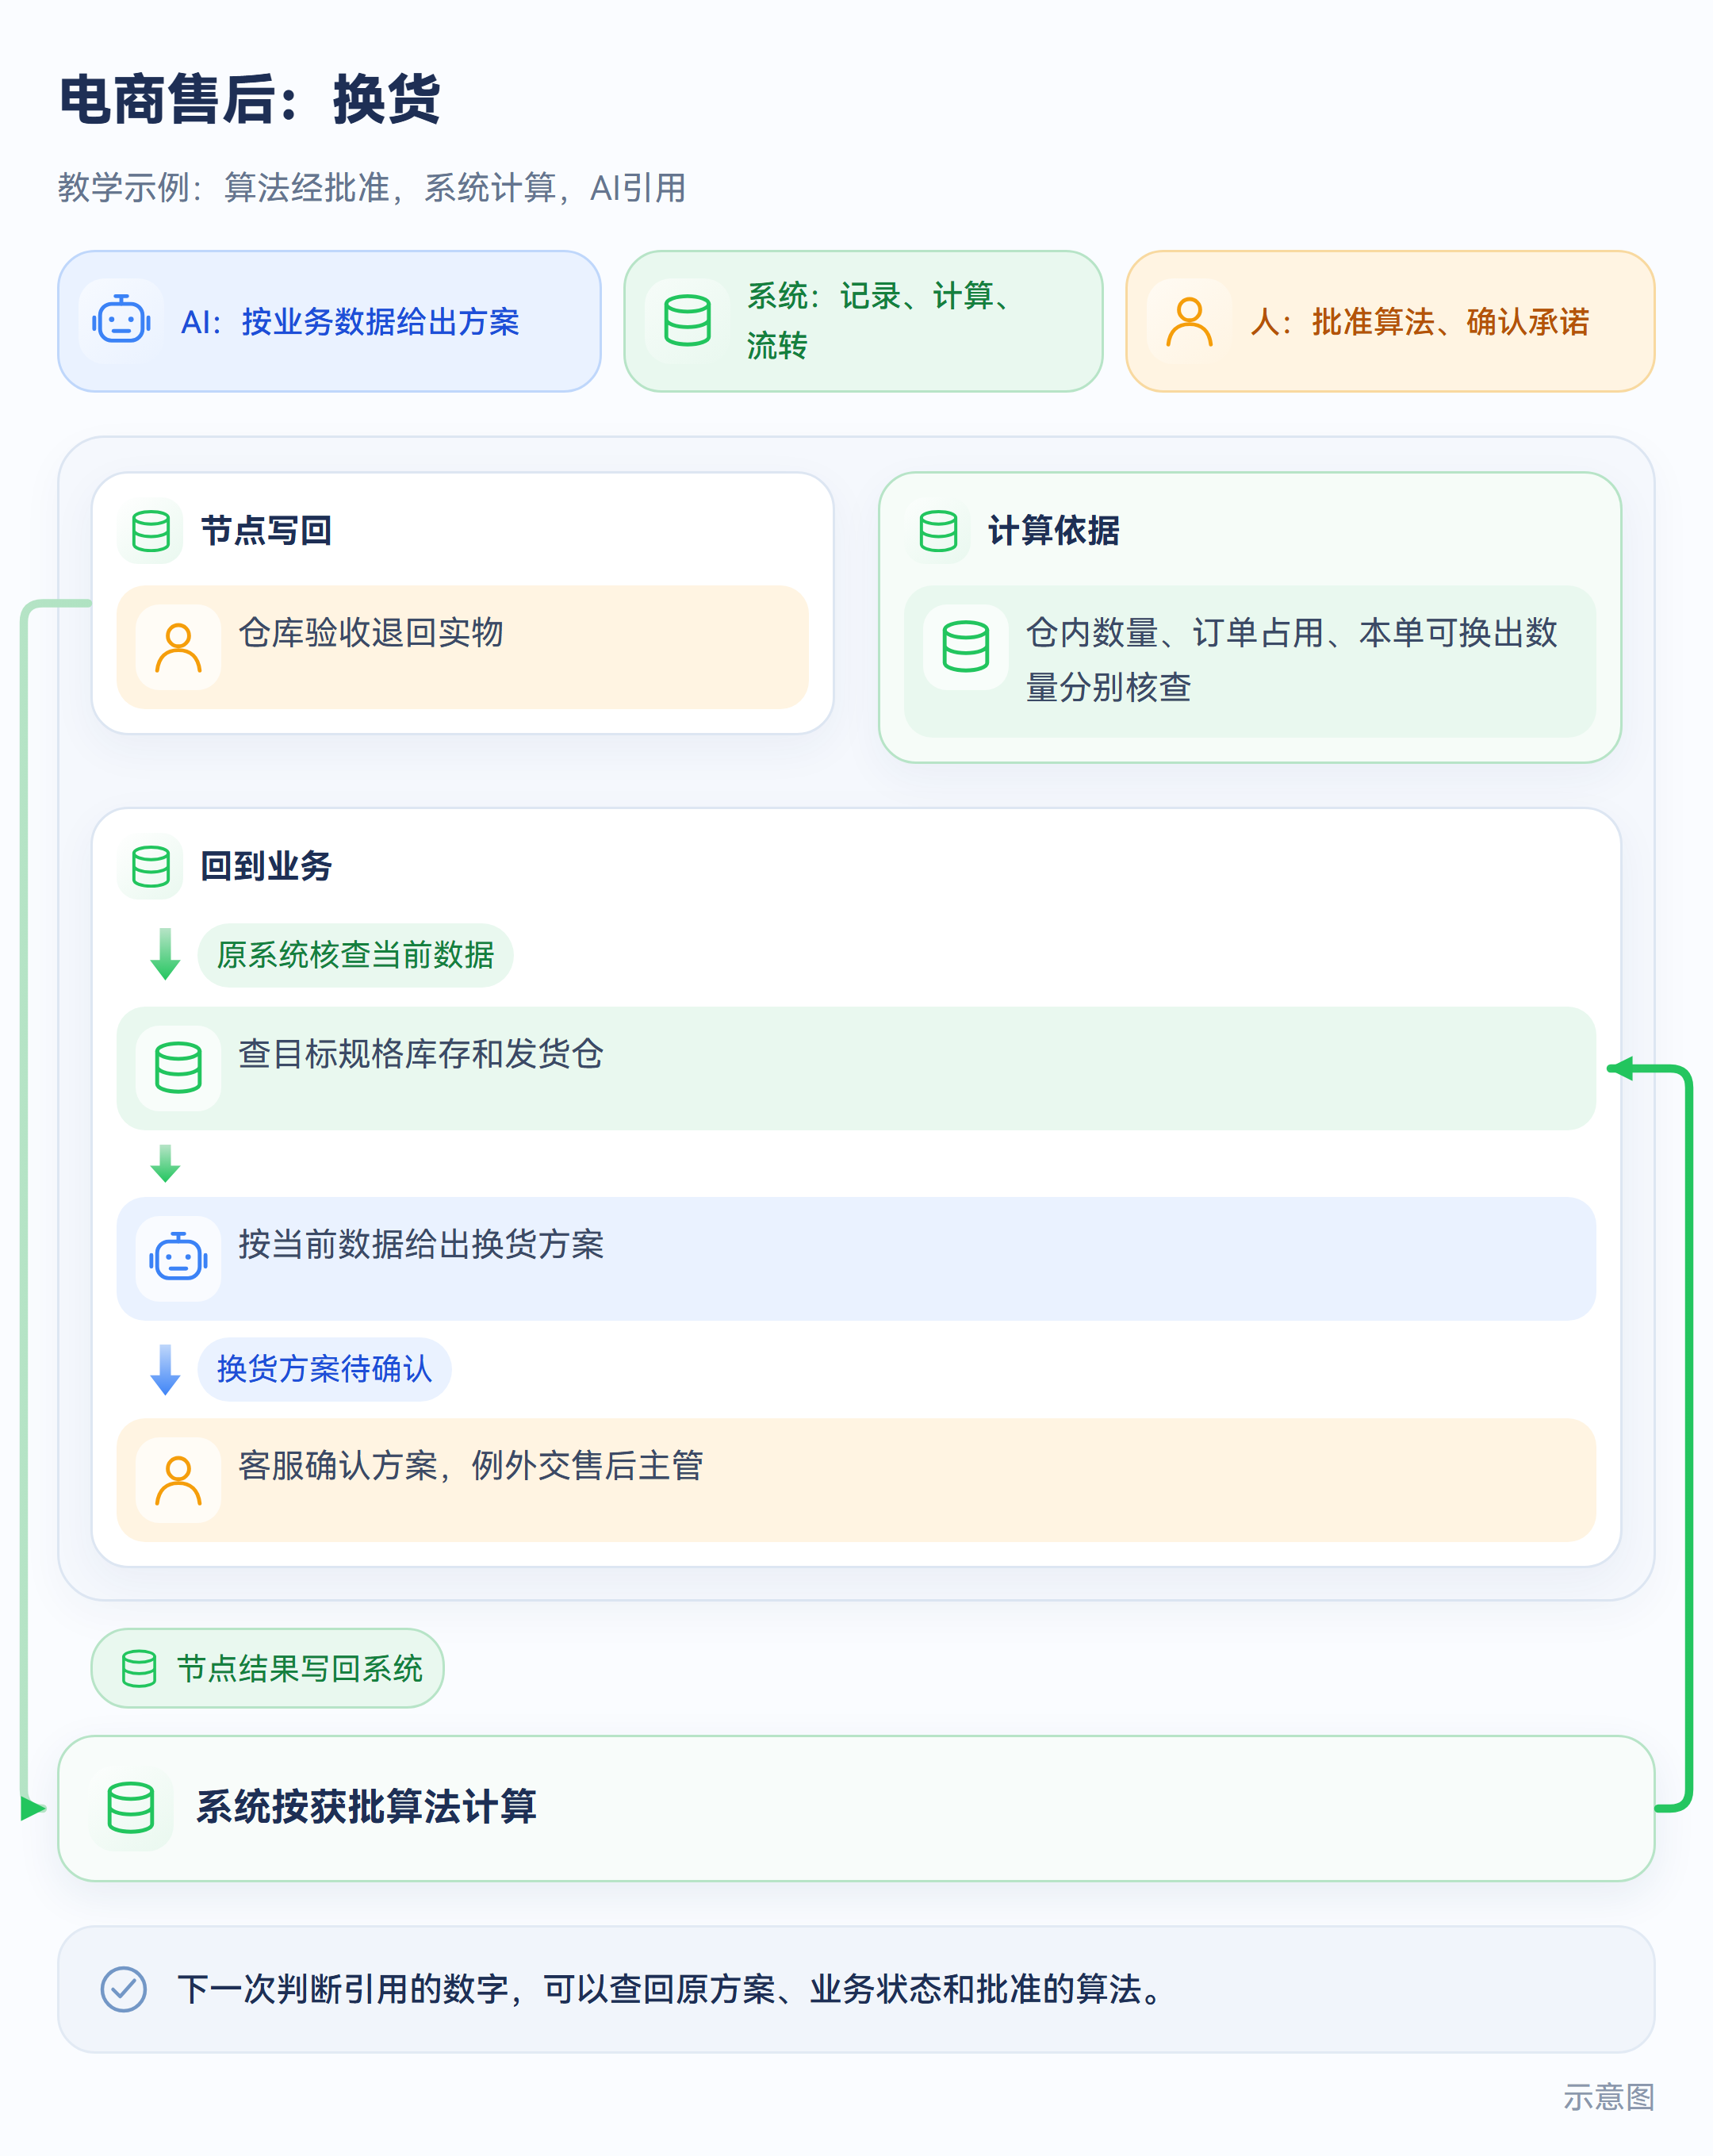The width and height of the screenshot is (1713, 2156).
Task: Click the robot icon in the AI legend card
Action: pos(121,321)
